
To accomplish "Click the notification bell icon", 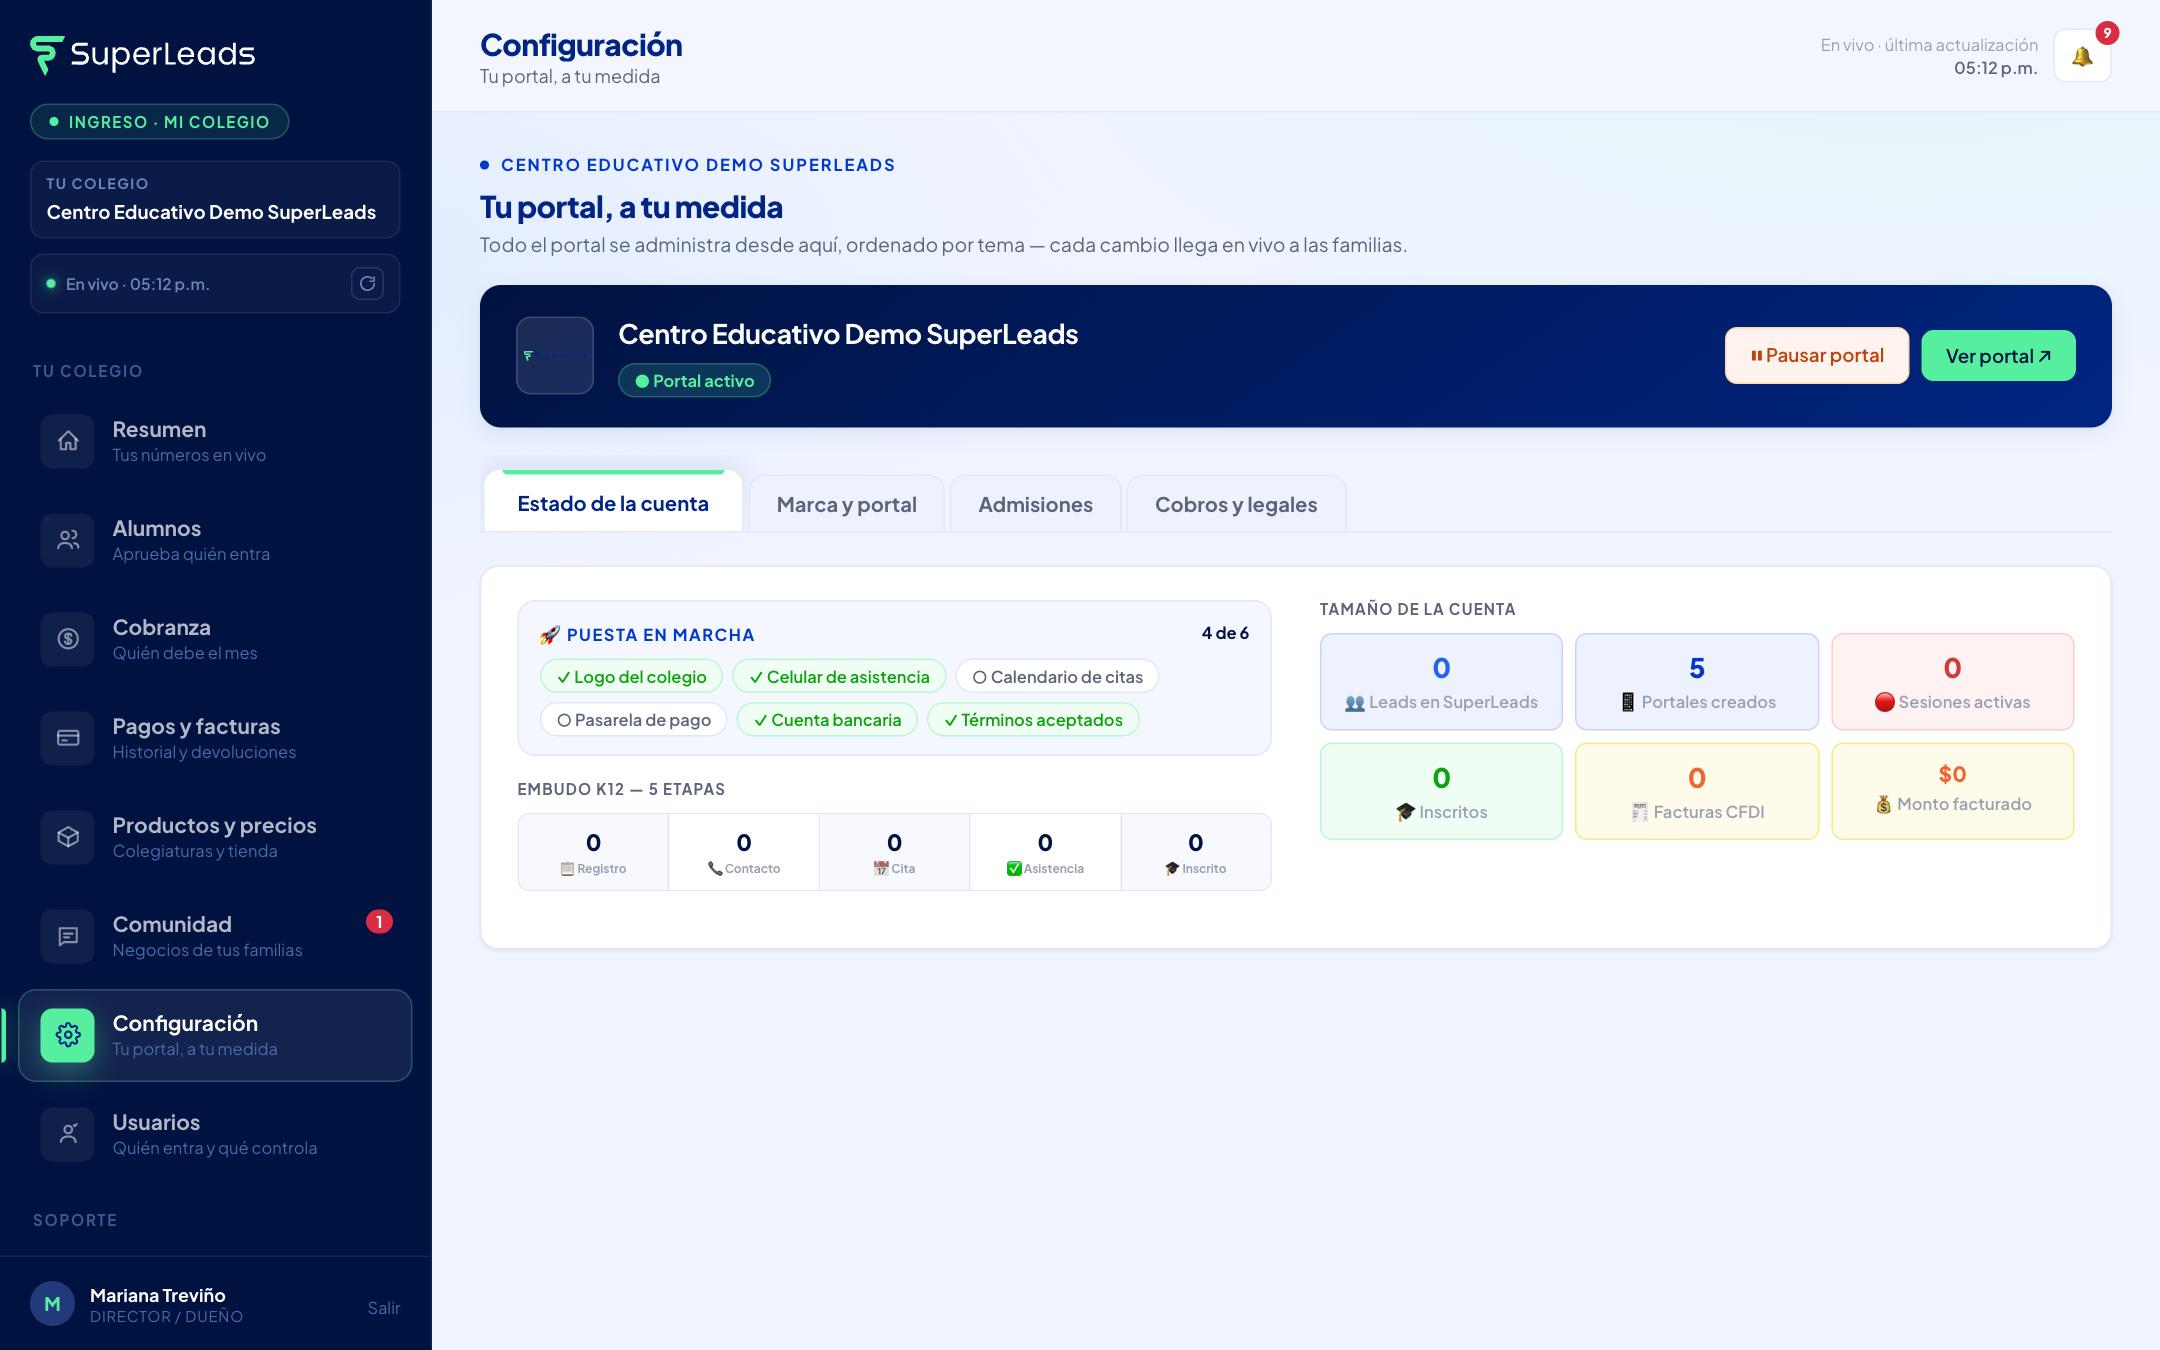I will point(2082,56).
